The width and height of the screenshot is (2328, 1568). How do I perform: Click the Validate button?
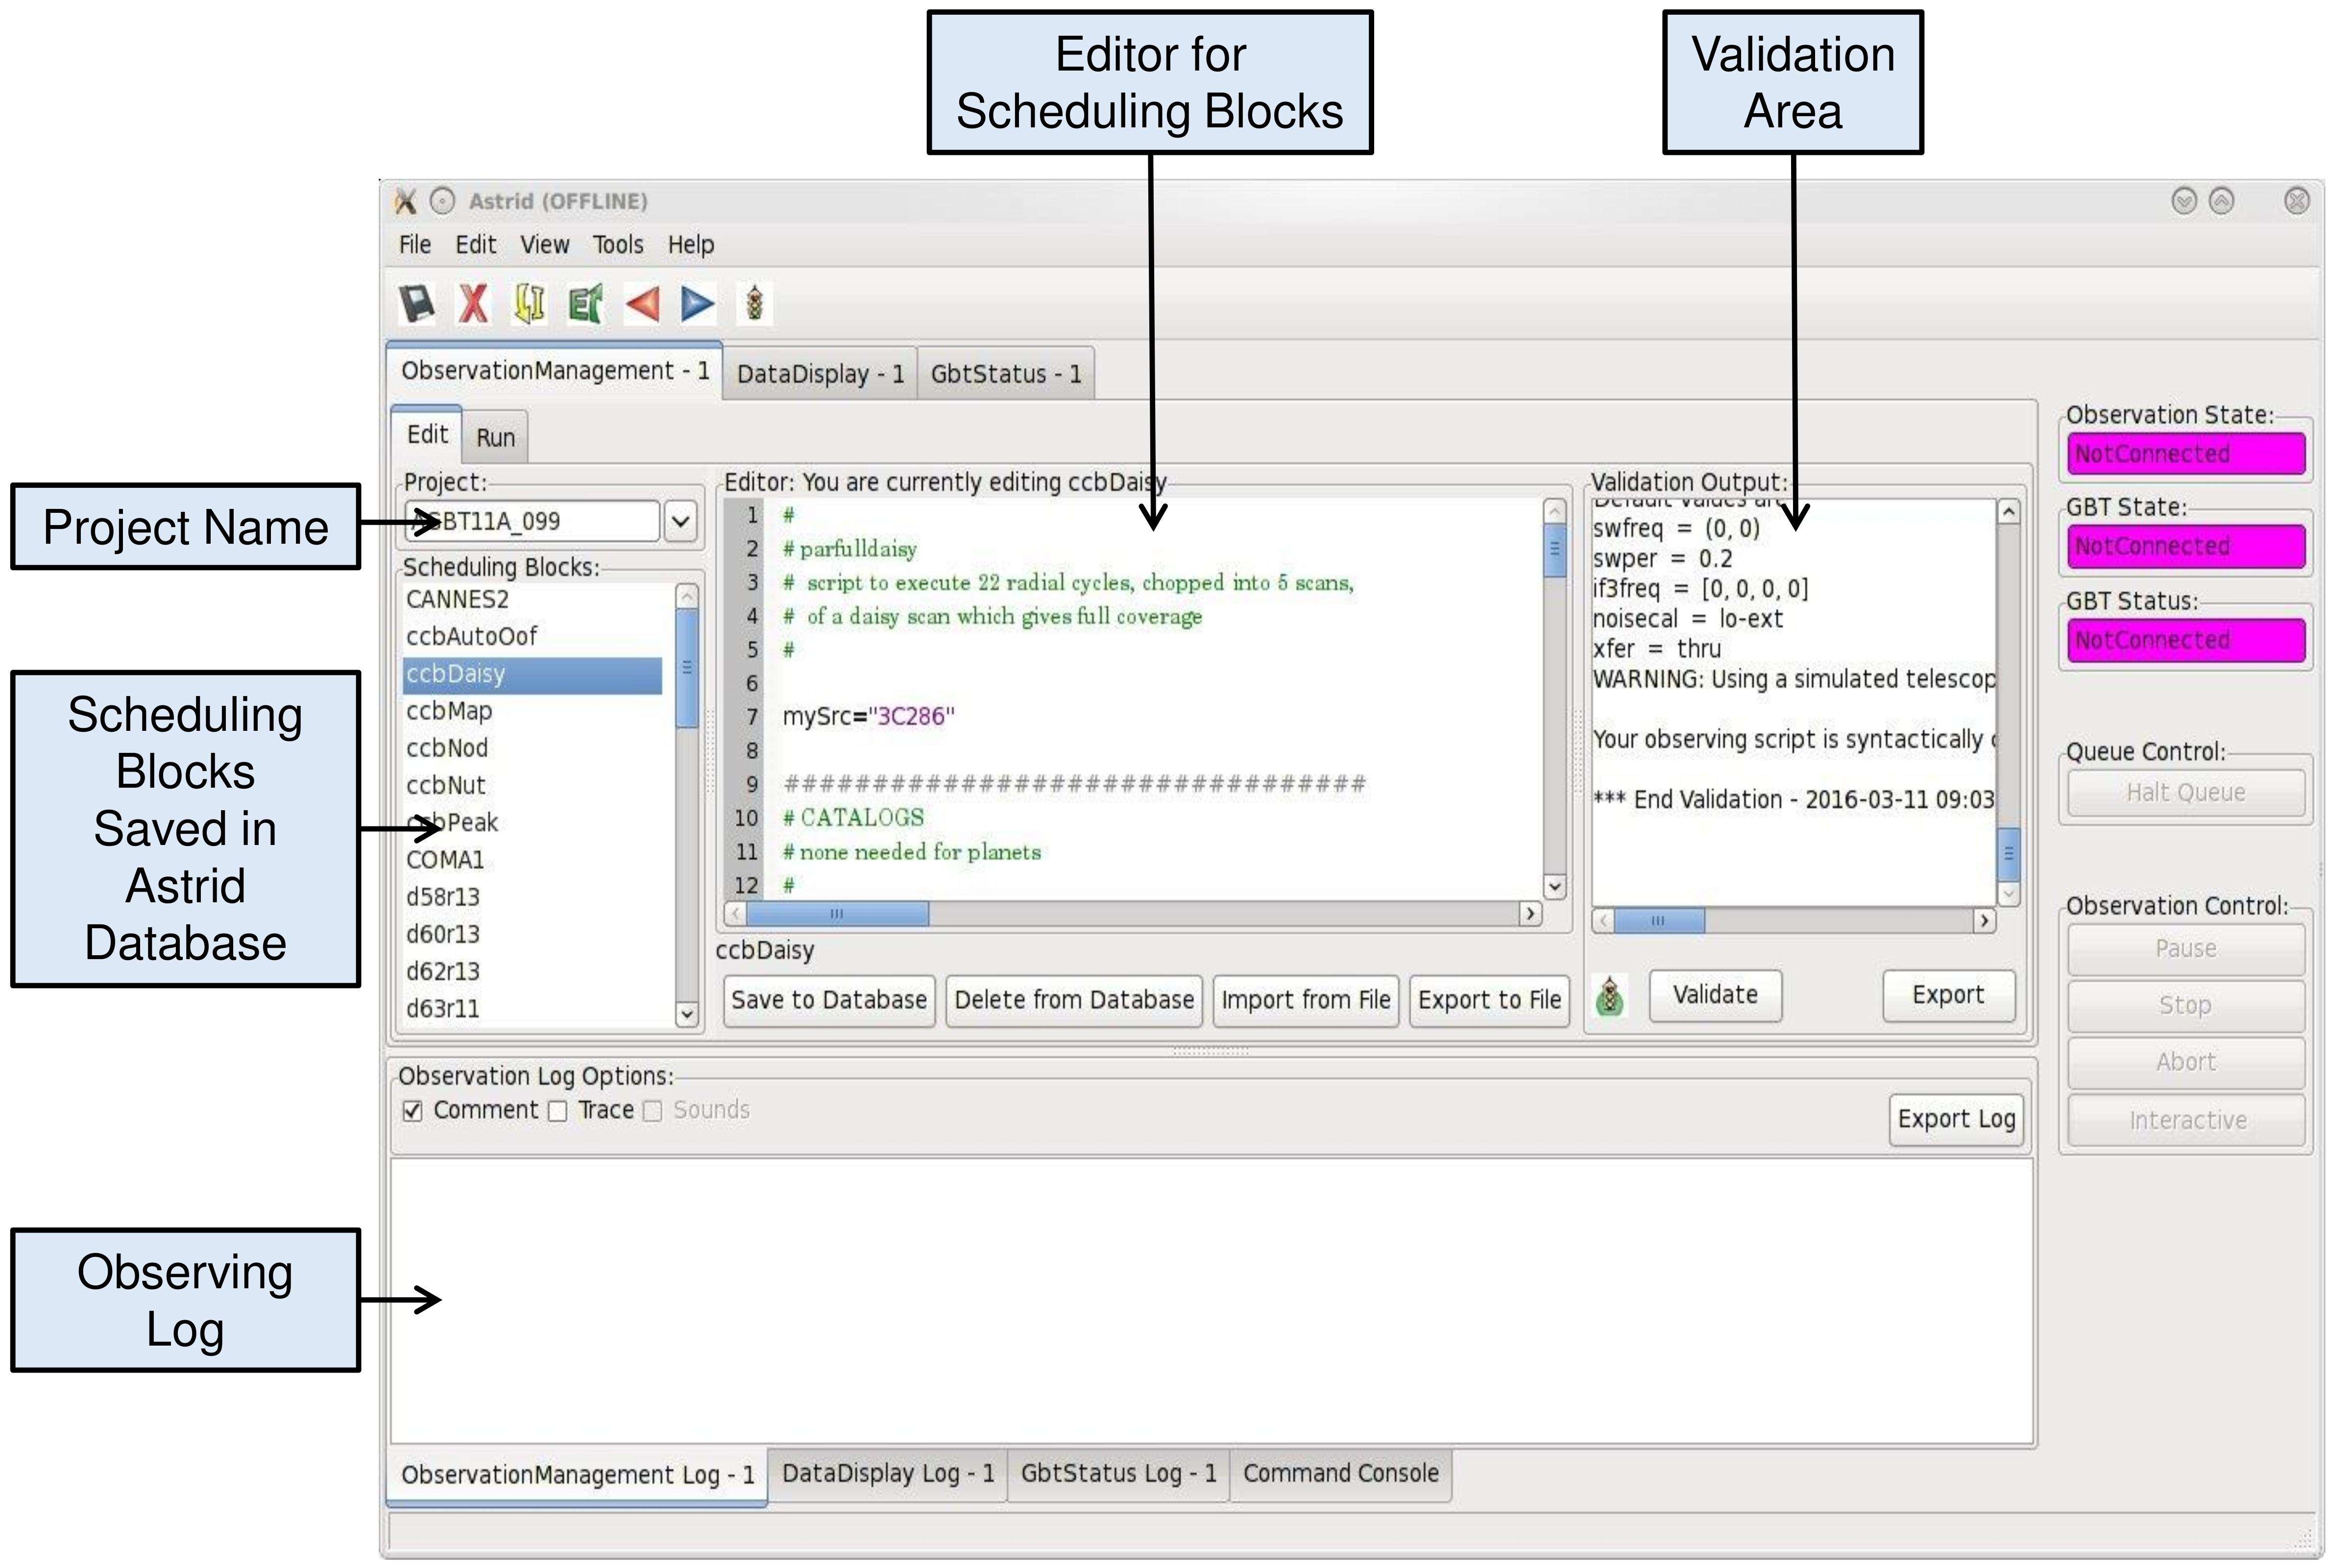coord(1715,995)
